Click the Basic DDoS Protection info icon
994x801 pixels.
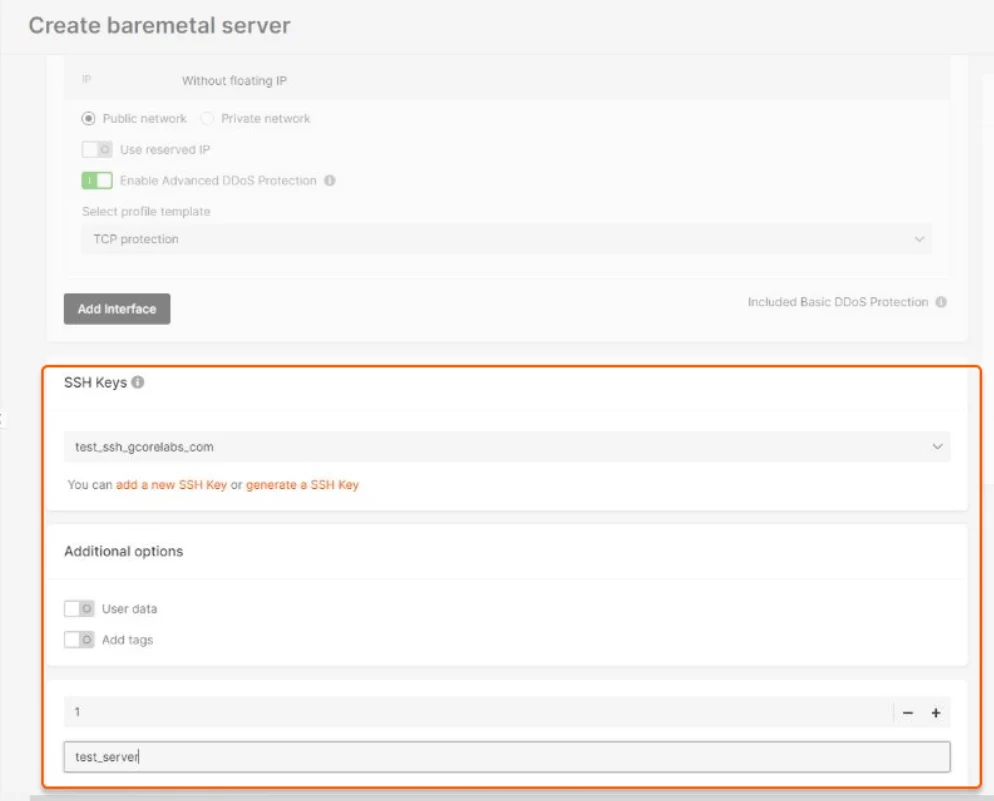[x=941, y=302]
